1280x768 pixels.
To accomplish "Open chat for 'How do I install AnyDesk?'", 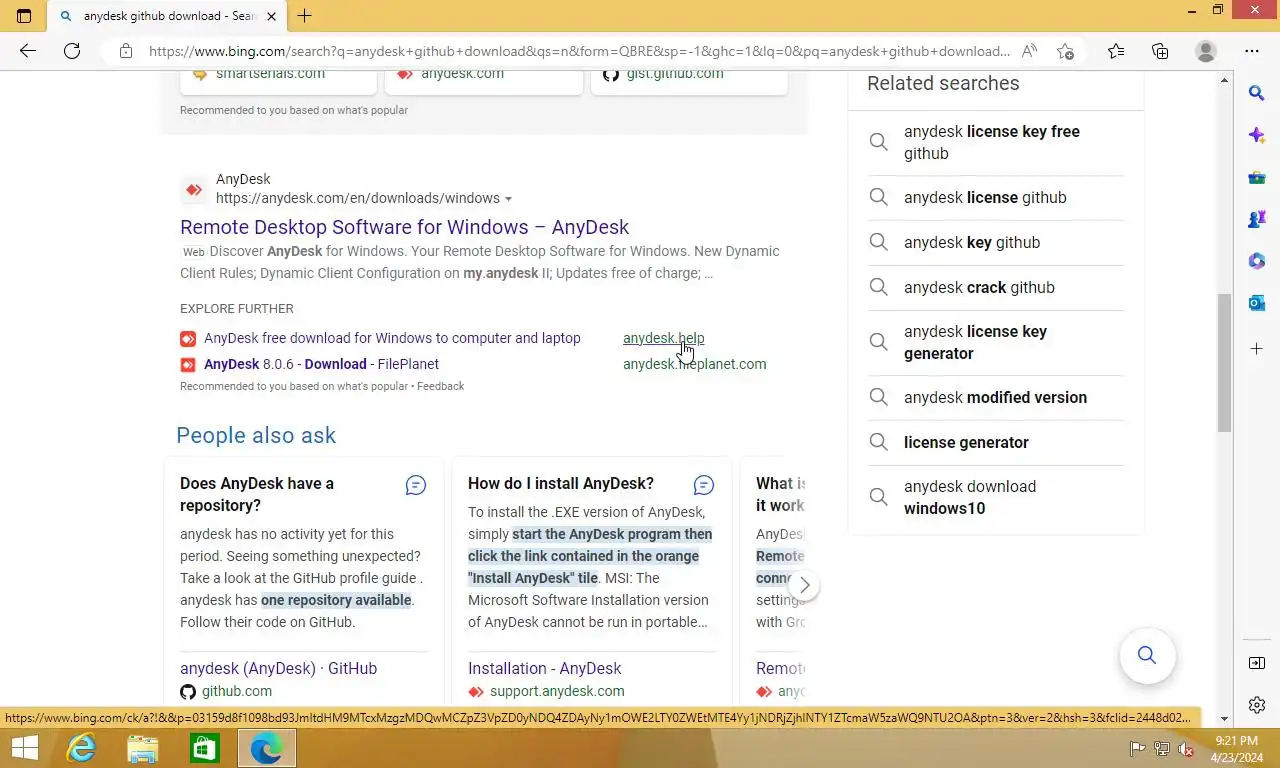I will tap(704, 485).
